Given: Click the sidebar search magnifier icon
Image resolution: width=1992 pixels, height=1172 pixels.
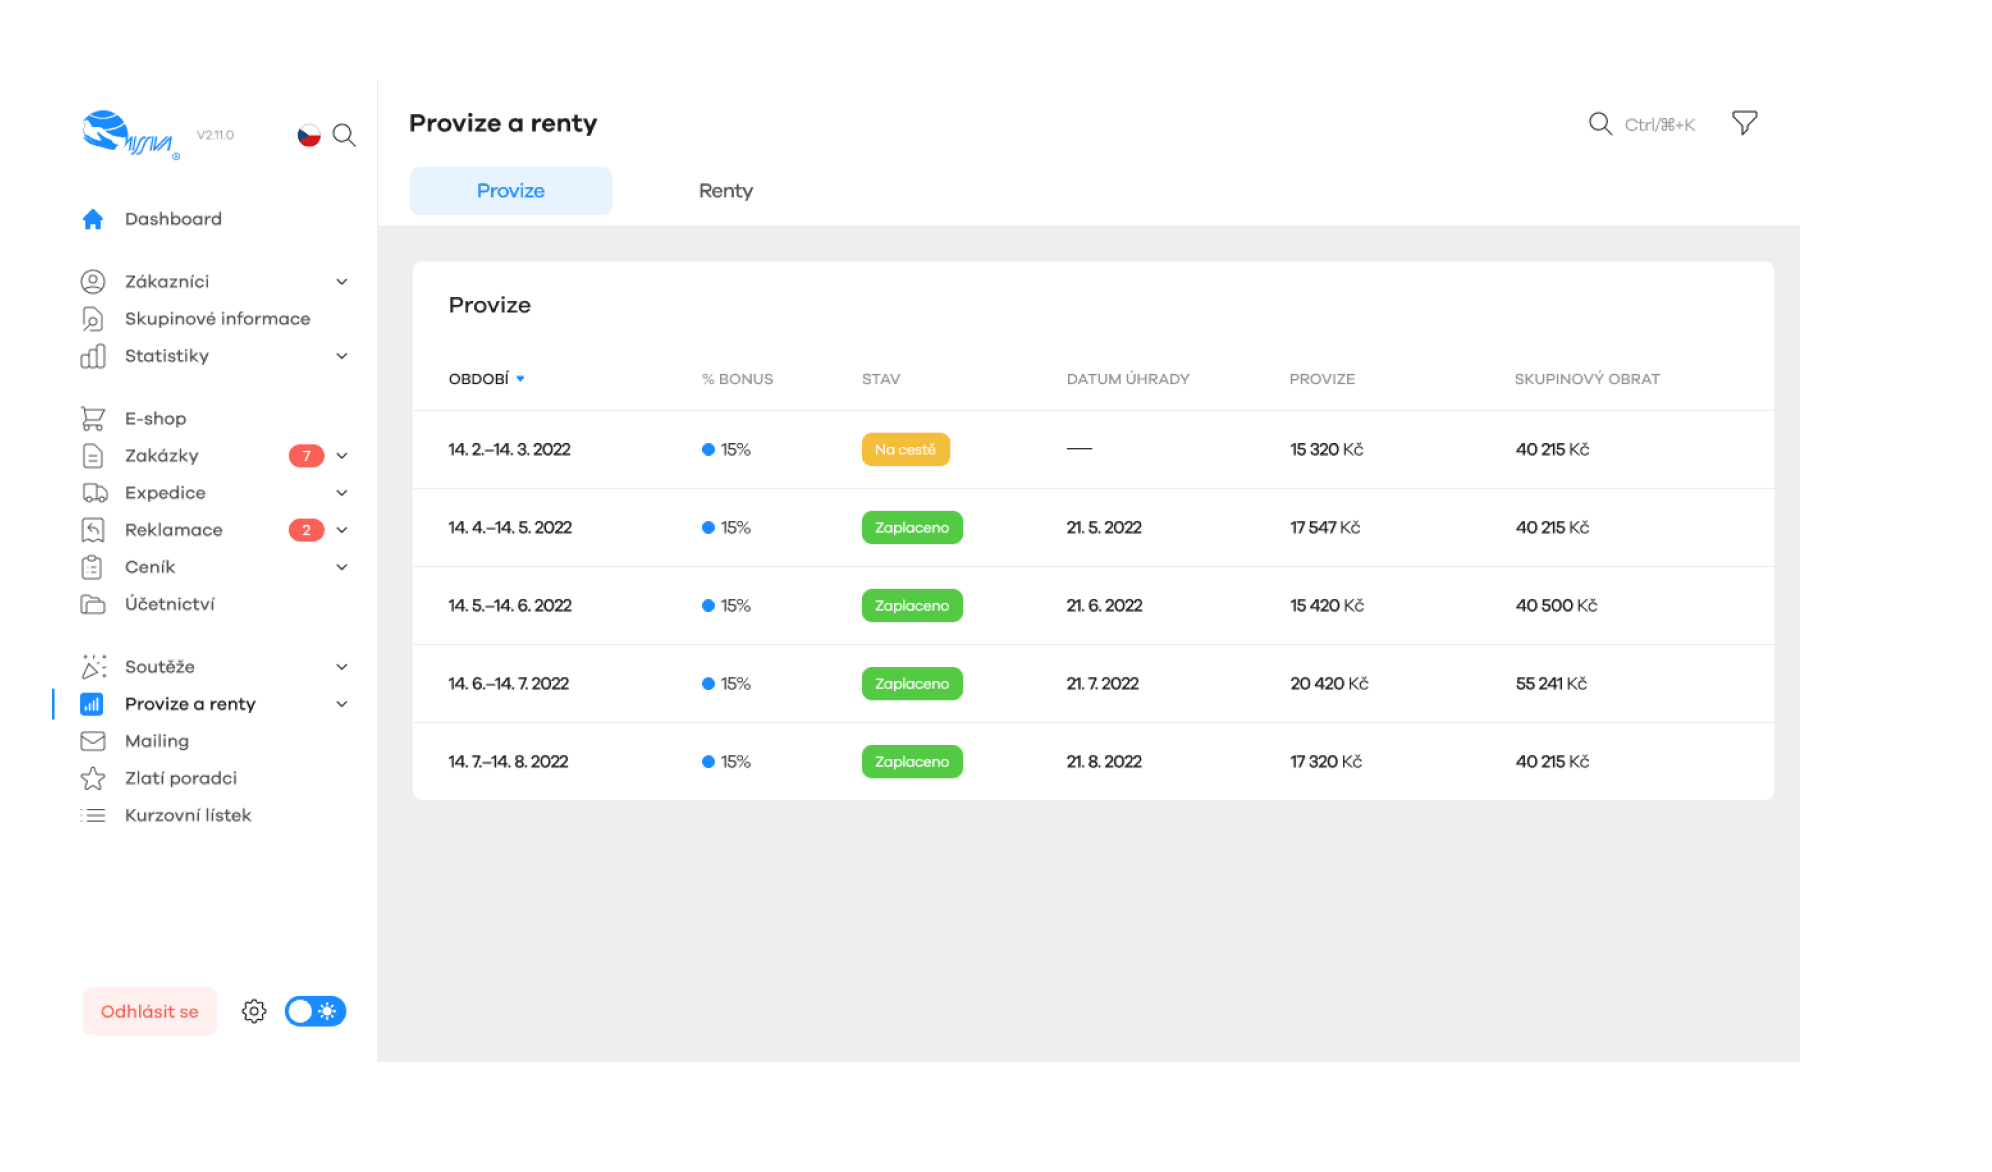Looking at the screenshot, I should (x=344, y=135).
